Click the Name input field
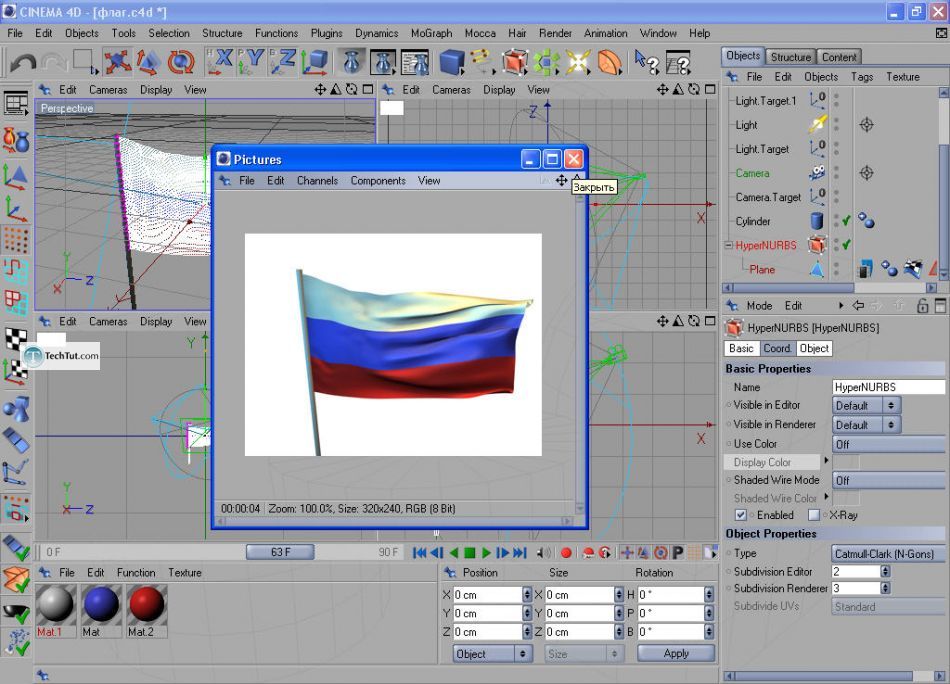 click(x=888, y=387)
